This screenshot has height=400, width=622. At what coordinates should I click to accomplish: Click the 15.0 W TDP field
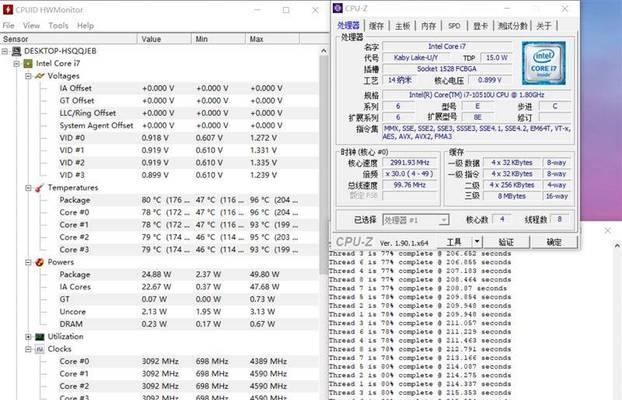point(496,58)
